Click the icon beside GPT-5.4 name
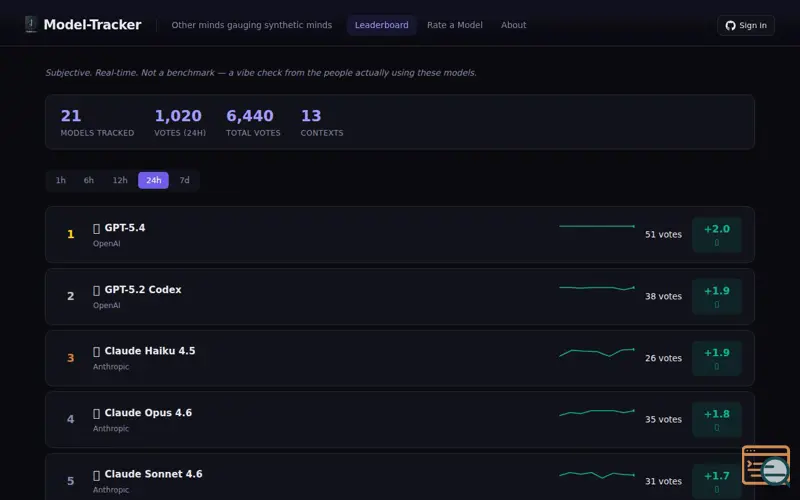Viewport: 800px width, 500px height. pyautogui.click(x=96, y=228)
